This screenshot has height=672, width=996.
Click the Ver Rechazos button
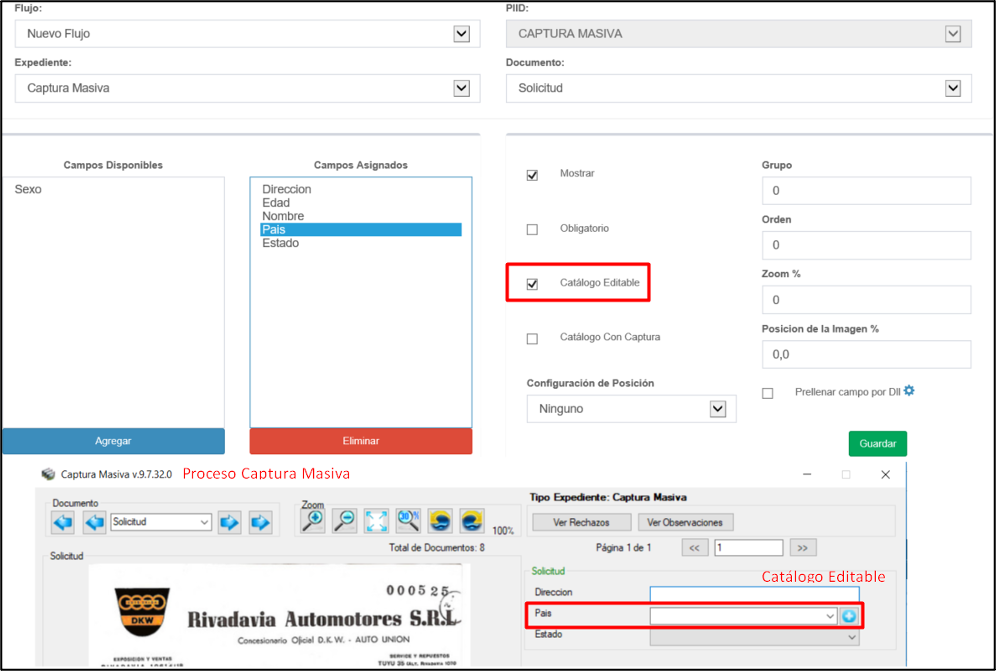click(582, 522)
